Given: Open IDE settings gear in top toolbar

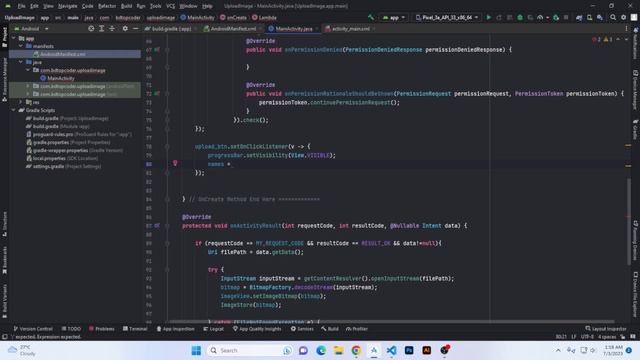Looking at the screenshot, I should (623, 18).
